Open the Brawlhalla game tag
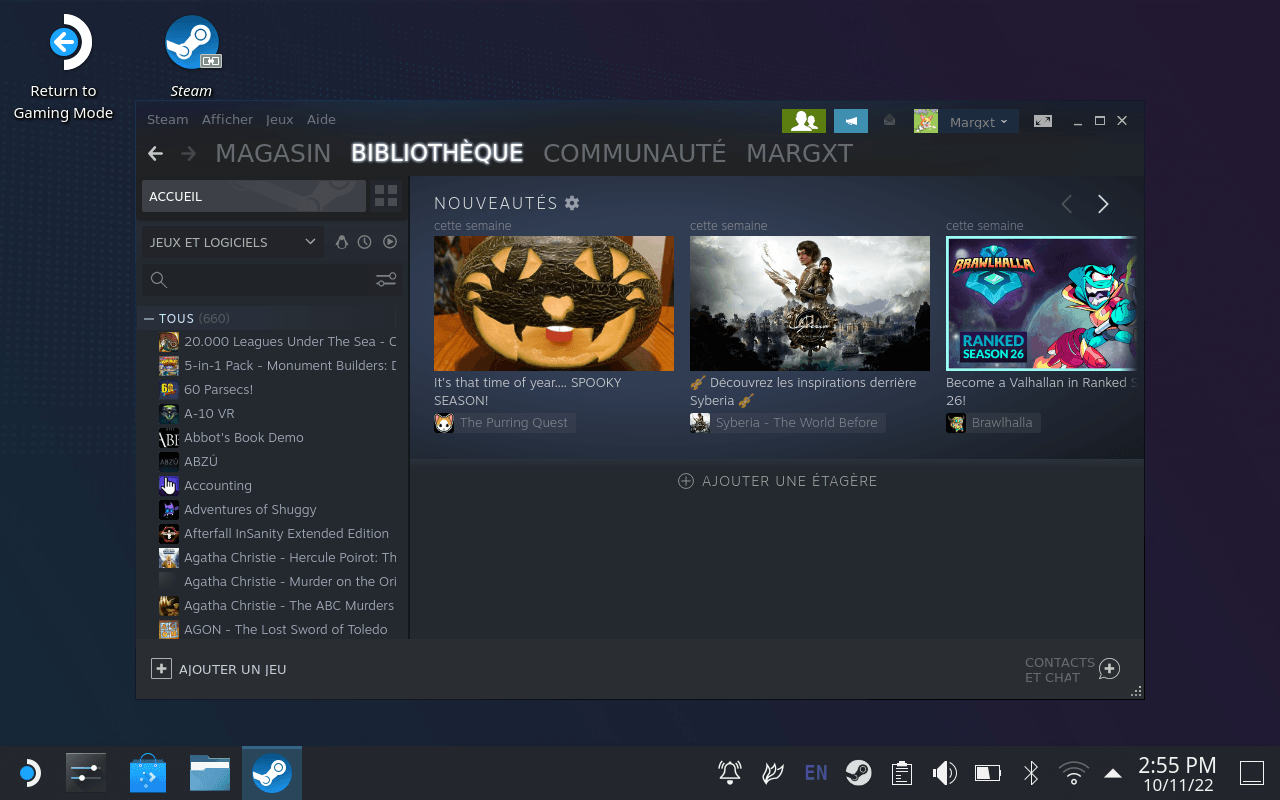The image size is (1280, 800). tap(993, 423)
